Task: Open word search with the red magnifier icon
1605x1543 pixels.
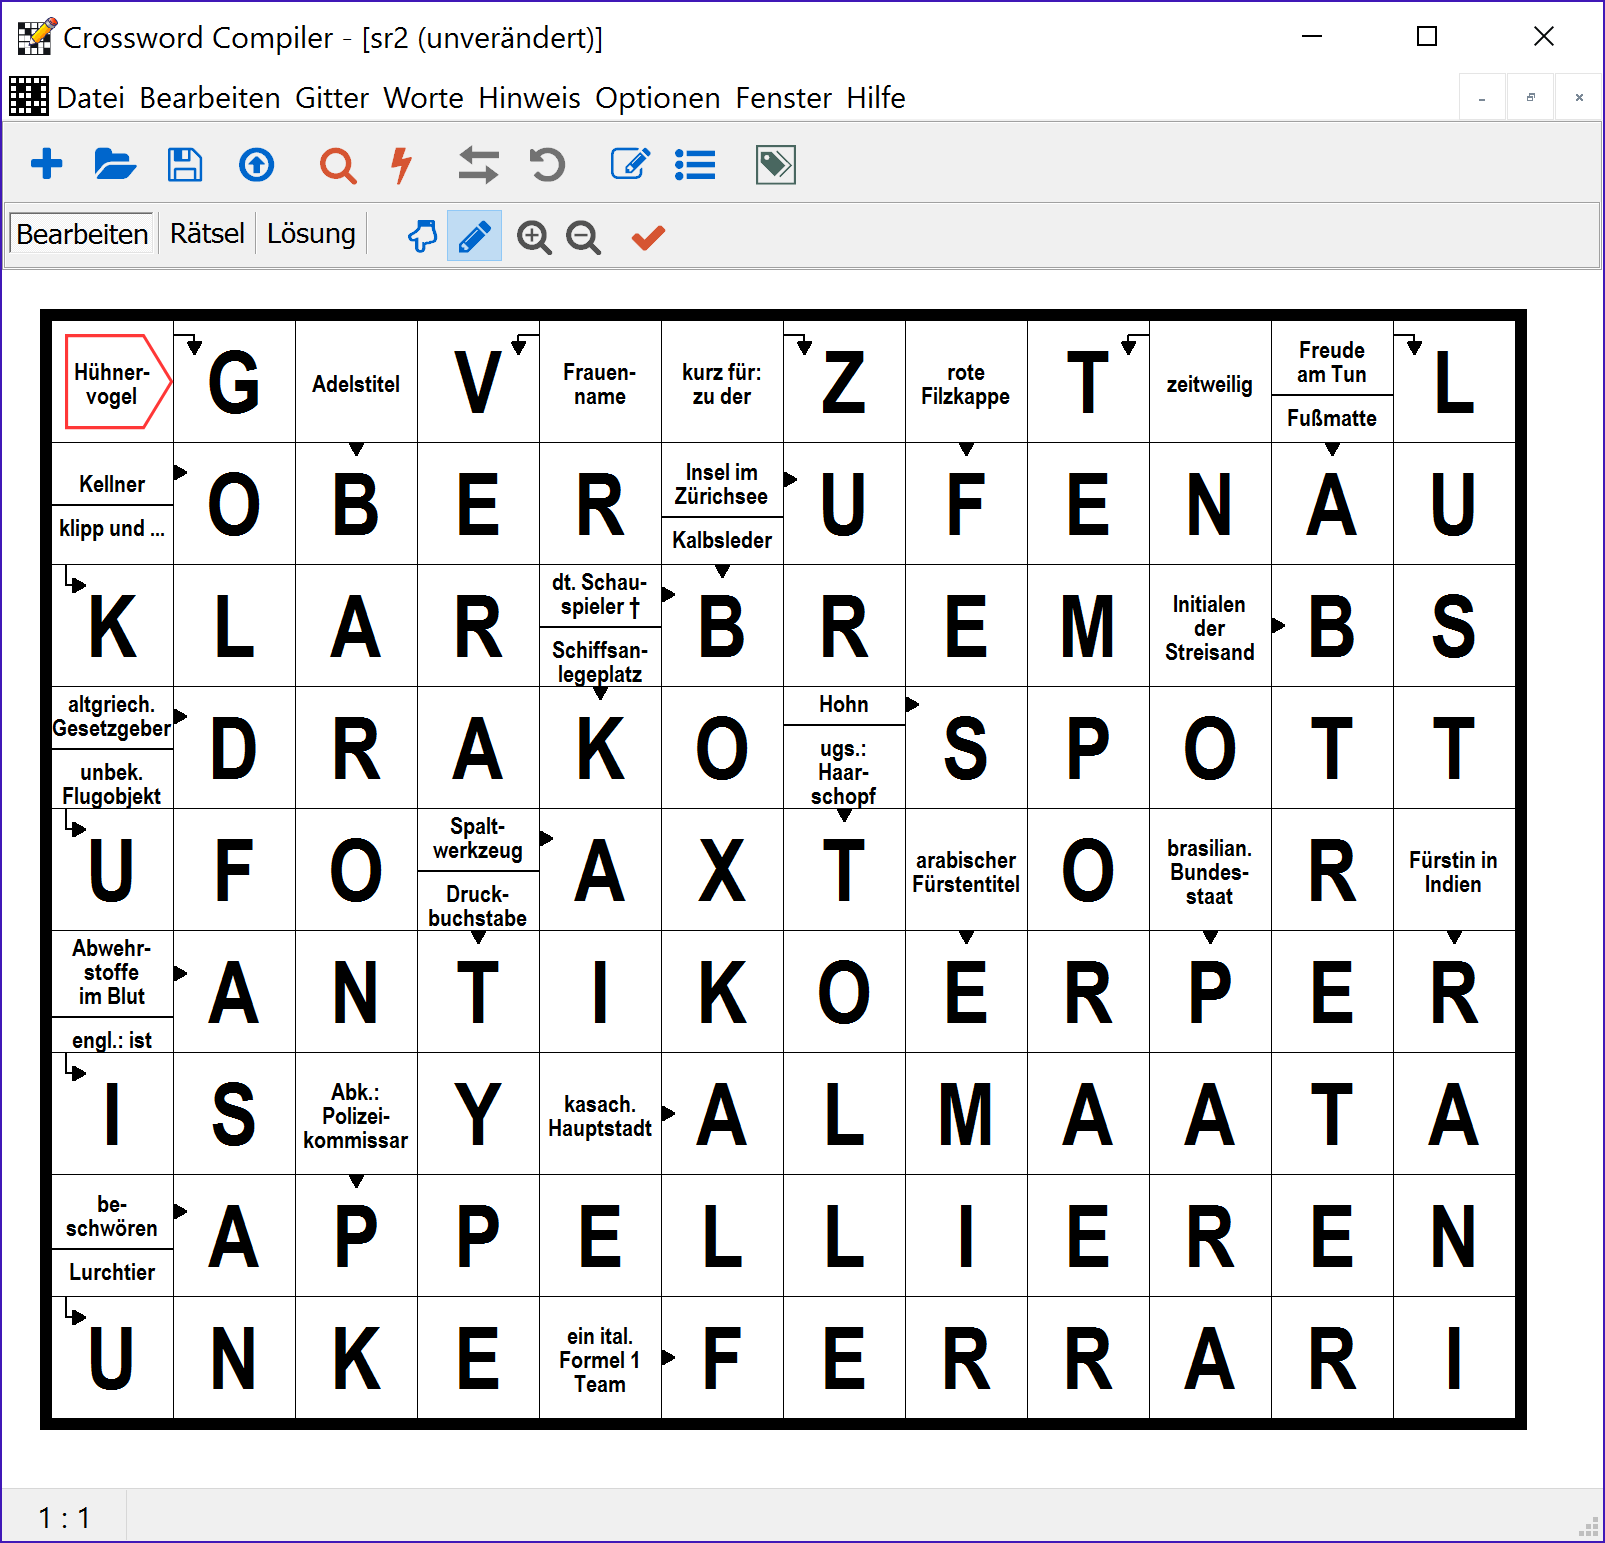Action: [337, 164]
